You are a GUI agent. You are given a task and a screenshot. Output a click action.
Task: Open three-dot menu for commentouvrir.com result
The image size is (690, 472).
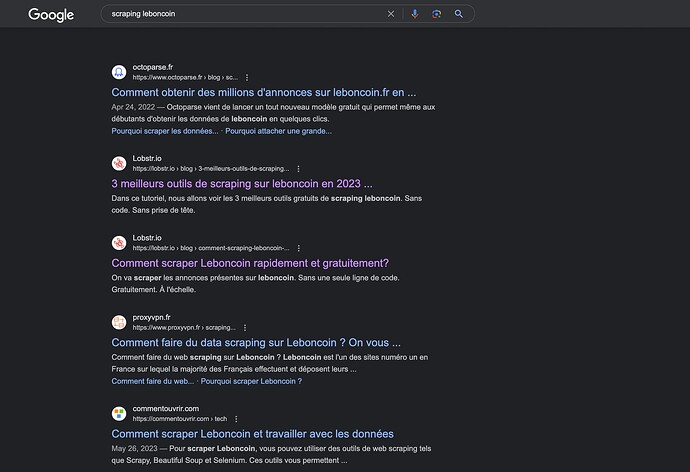coord(236,418)
